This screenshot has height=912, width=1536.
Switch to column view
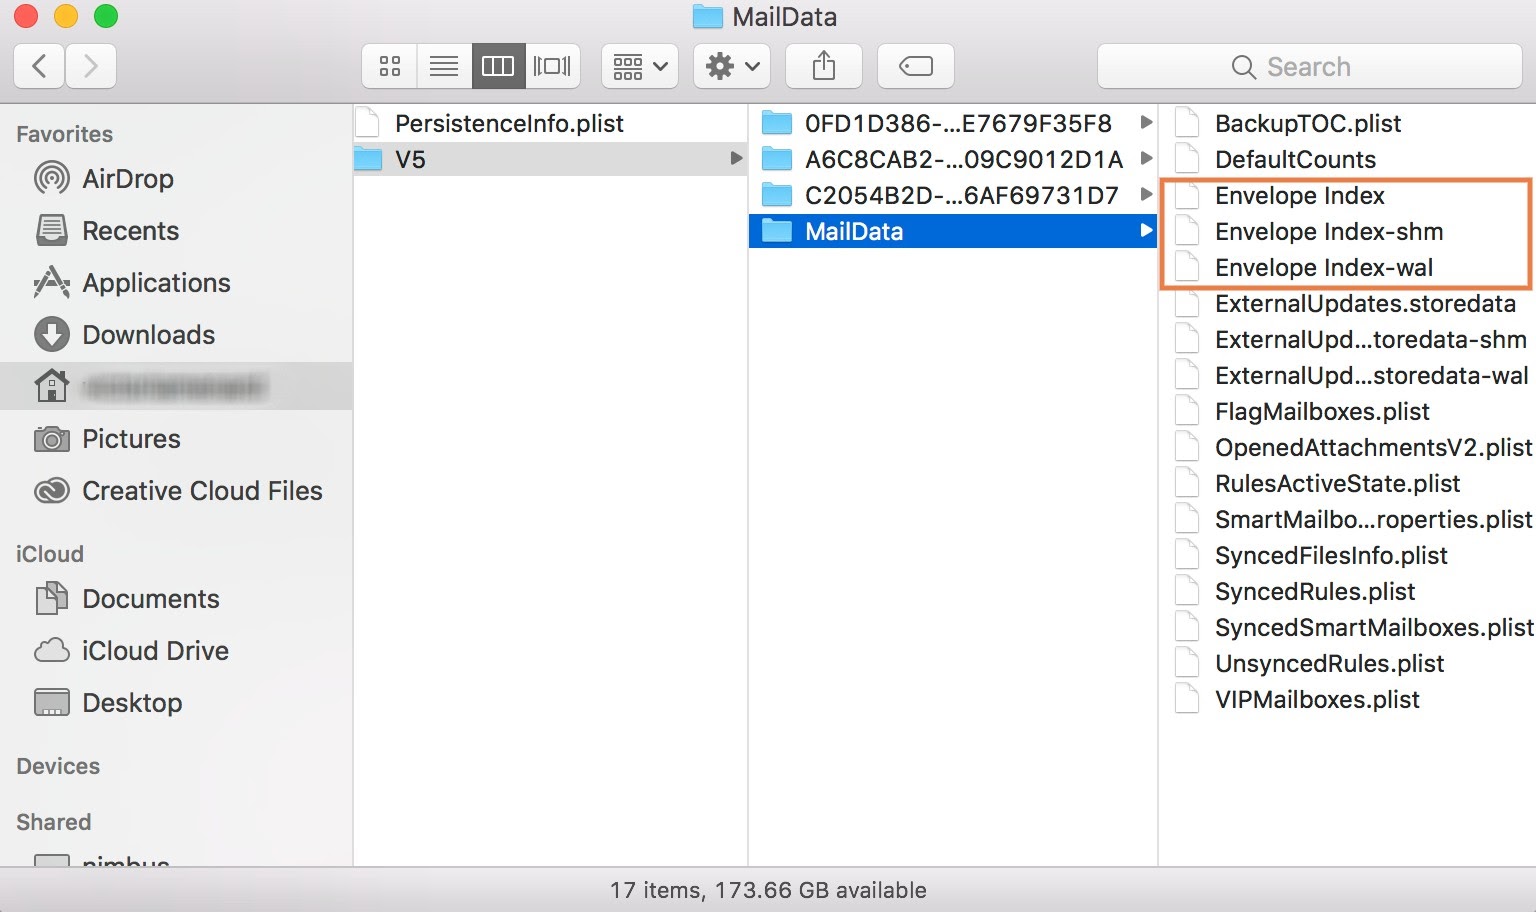coord(498,66)
